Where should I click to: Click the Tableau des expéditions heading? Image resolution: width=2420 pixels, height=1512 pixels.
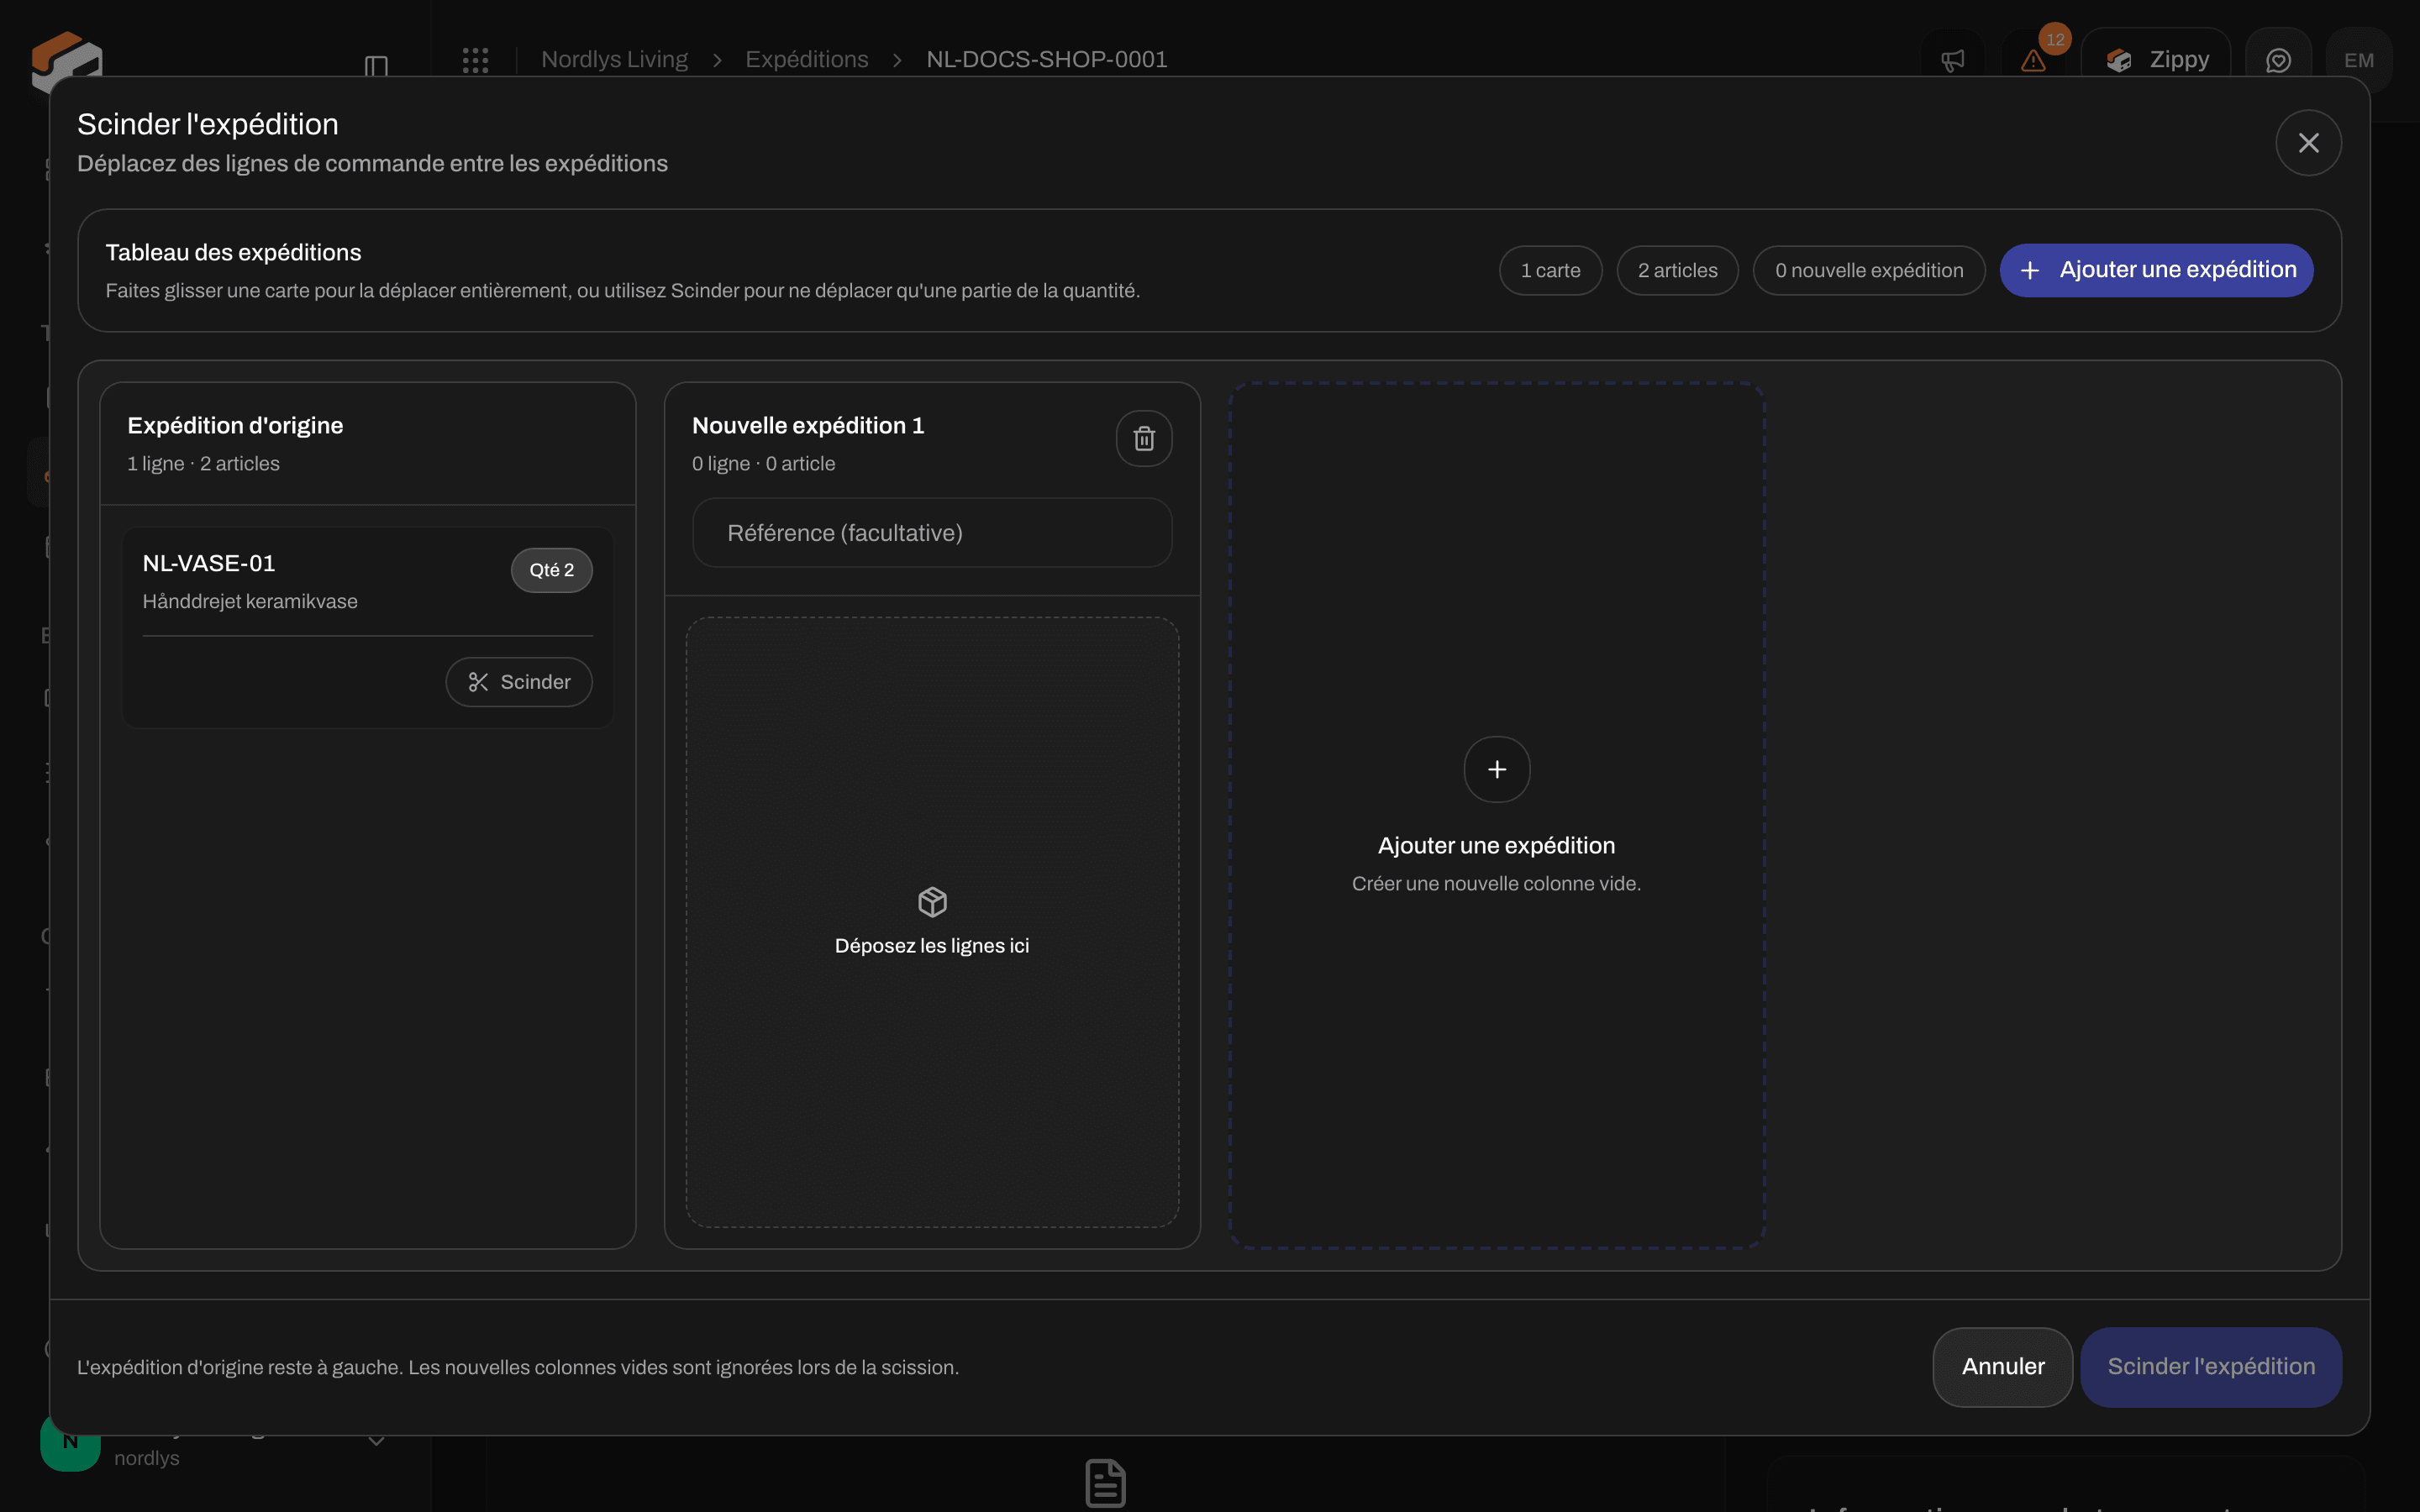click(x=233, y=253)
